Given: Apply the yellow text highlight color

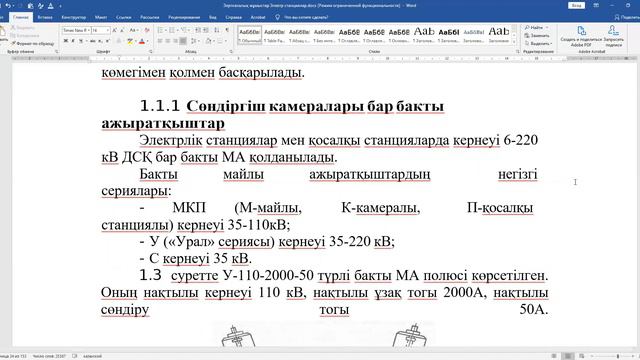Looking at the screenshot, I should click(129, 41).
